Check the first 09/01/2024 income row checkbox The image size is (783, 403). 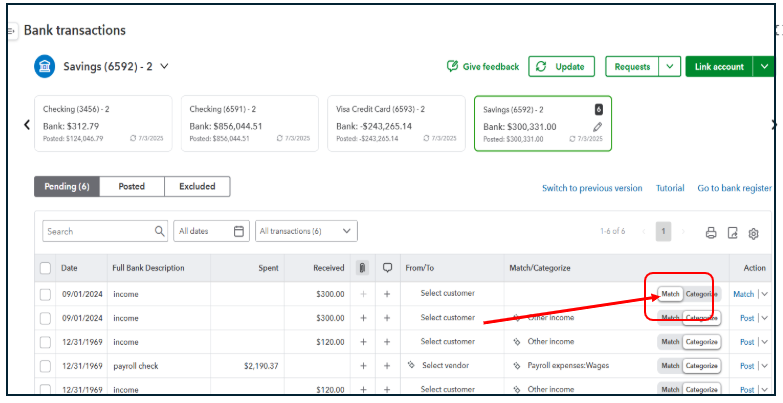pos(45,294)
